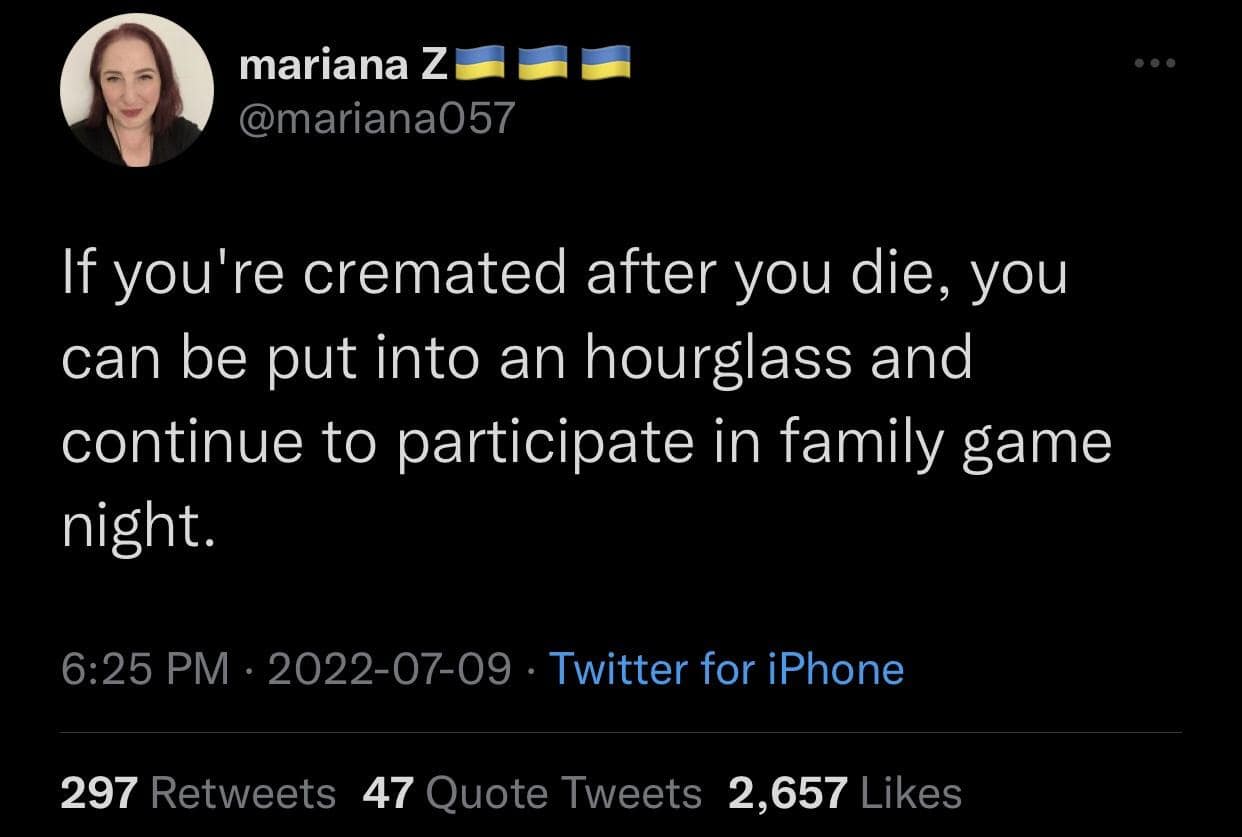Click the first Ukraine flag emoji
The height and width of the screenshot is (837, 1242).
[x=480, y=64]
